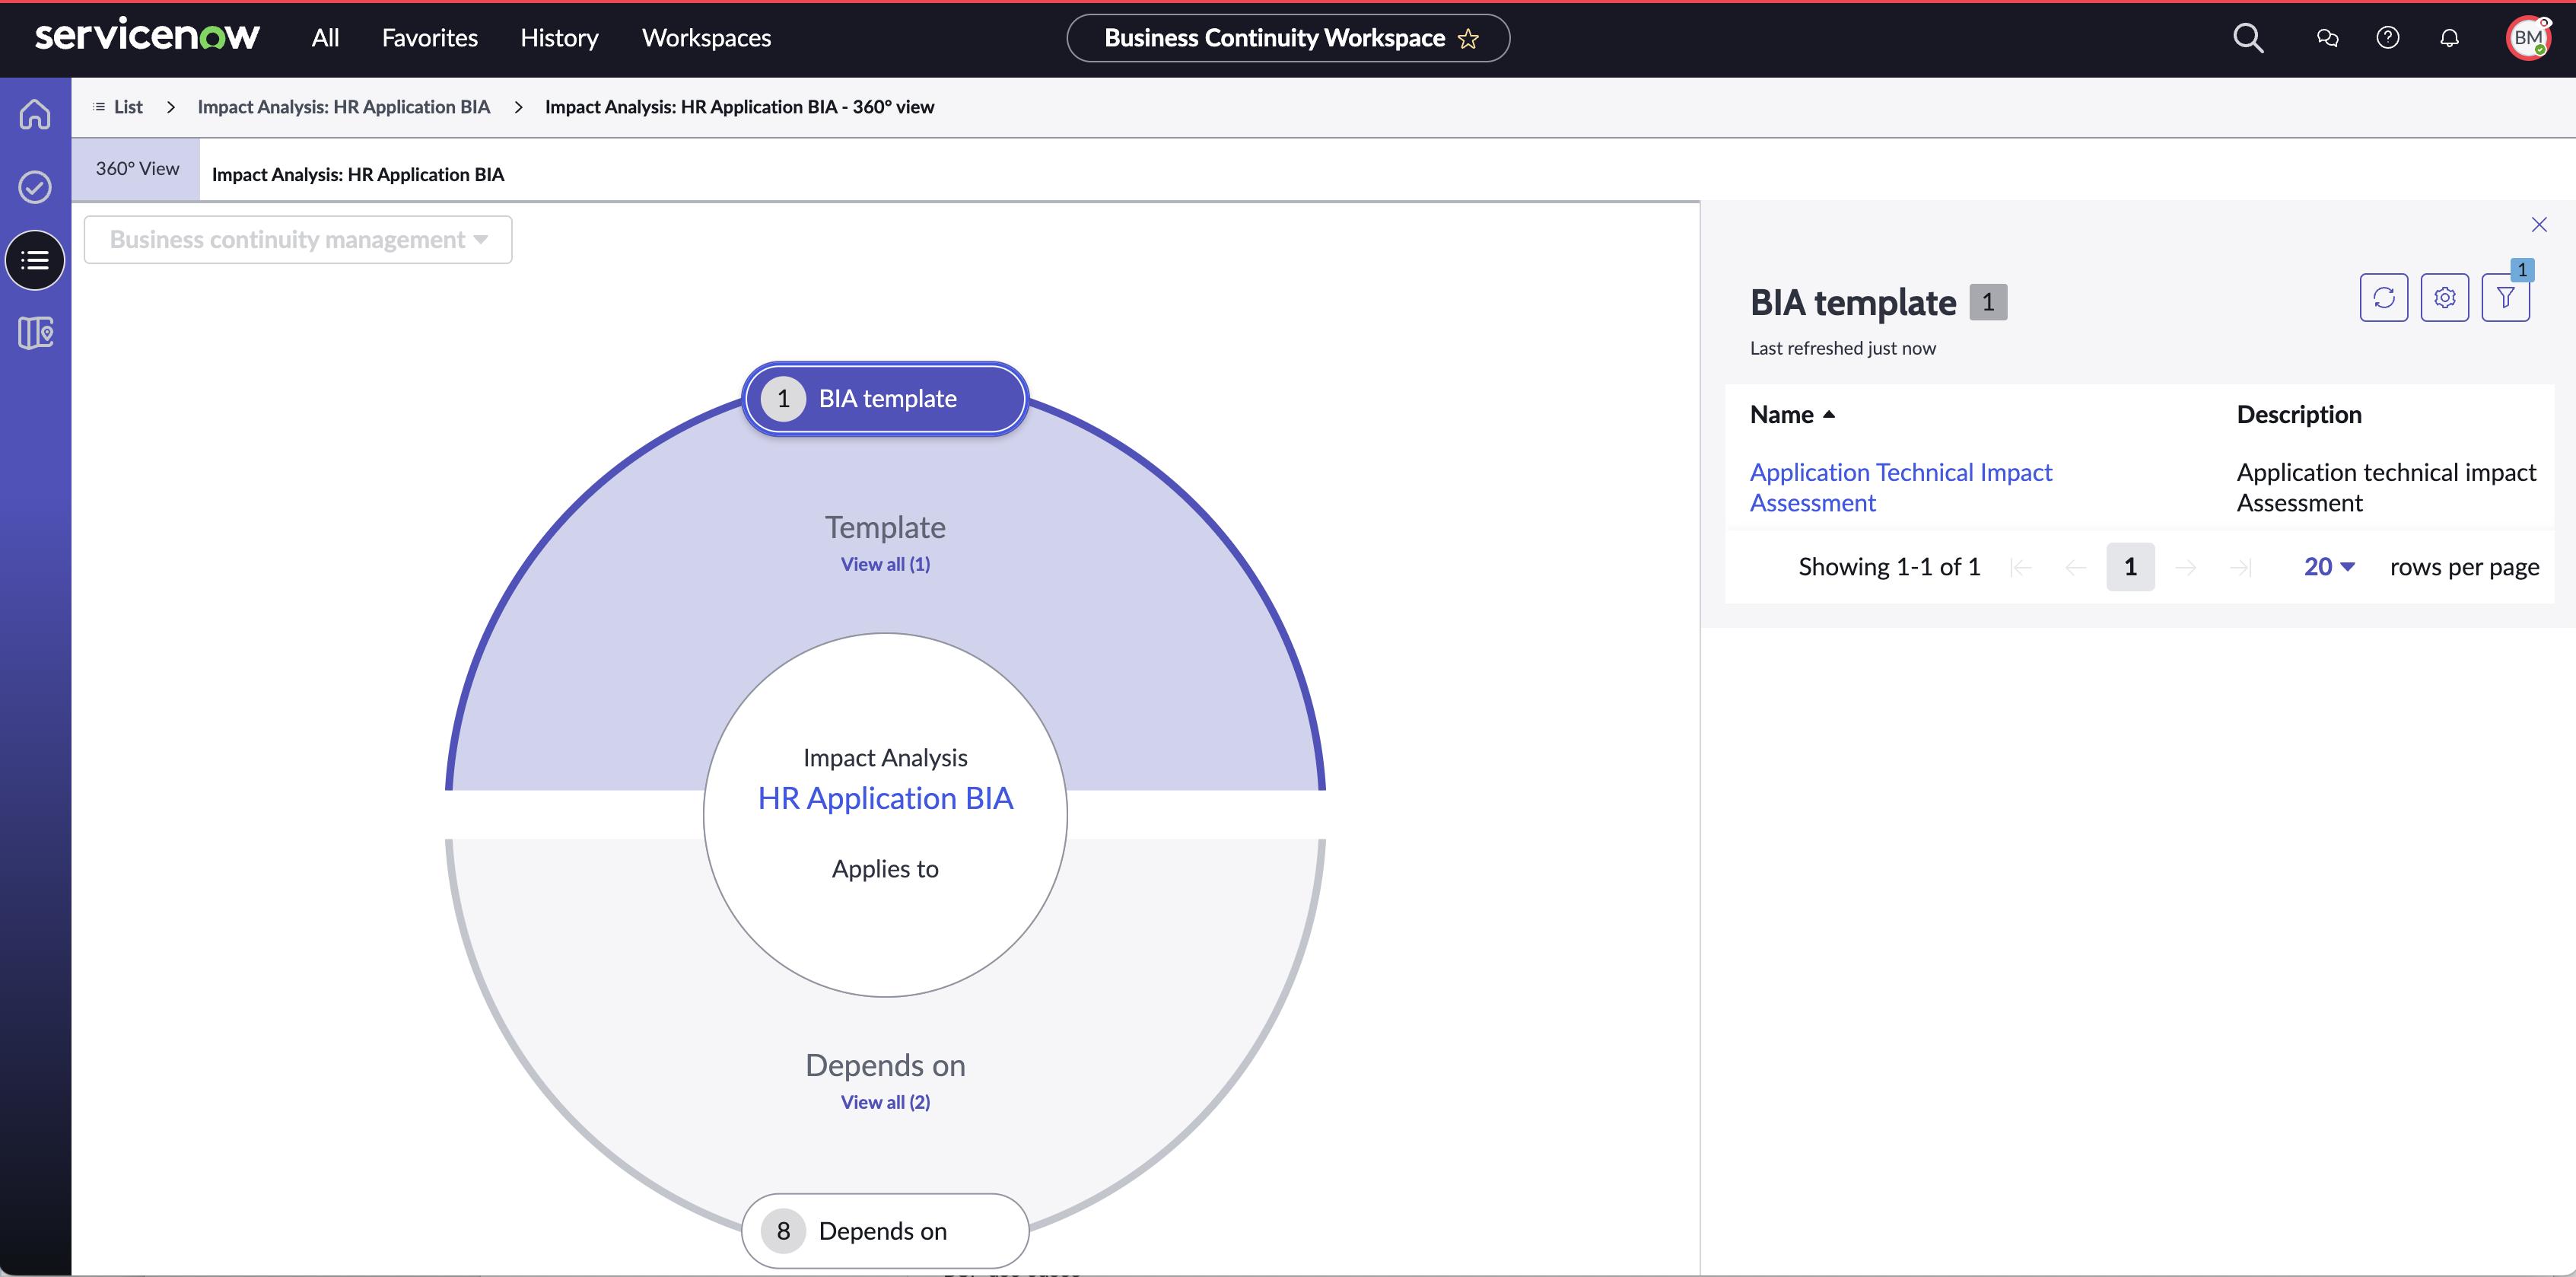Screen dimensions: 2576x1277
Task: Click the BIA template node pill
Action: pyautogui.click(x=885, y=399)
